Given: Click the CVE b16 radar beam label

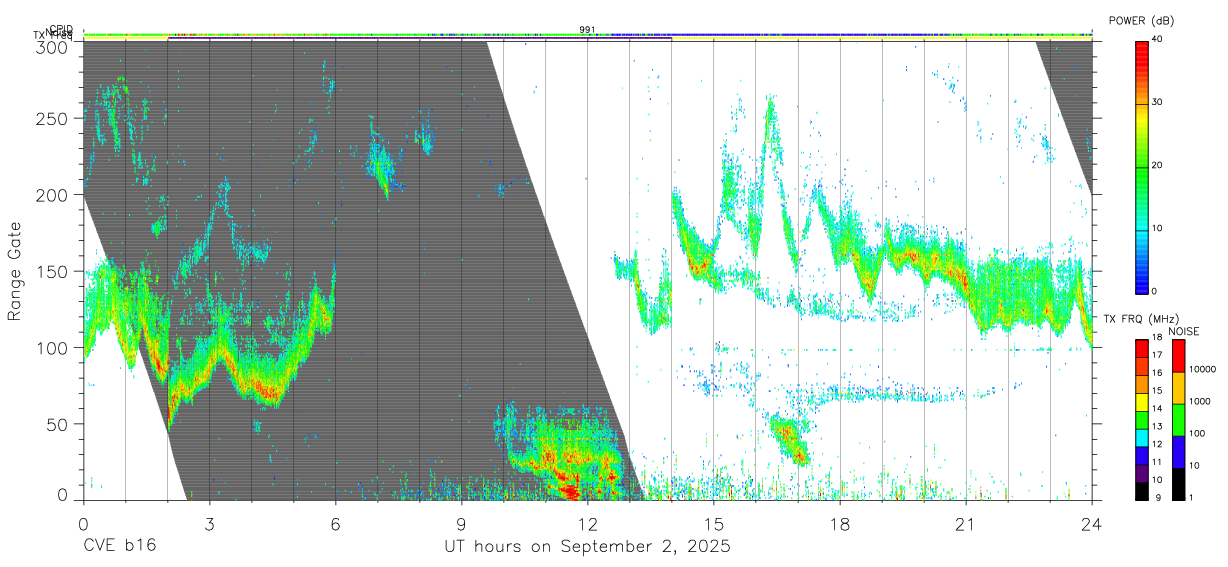Looking at the screenshot, I should tap(119, 547).
